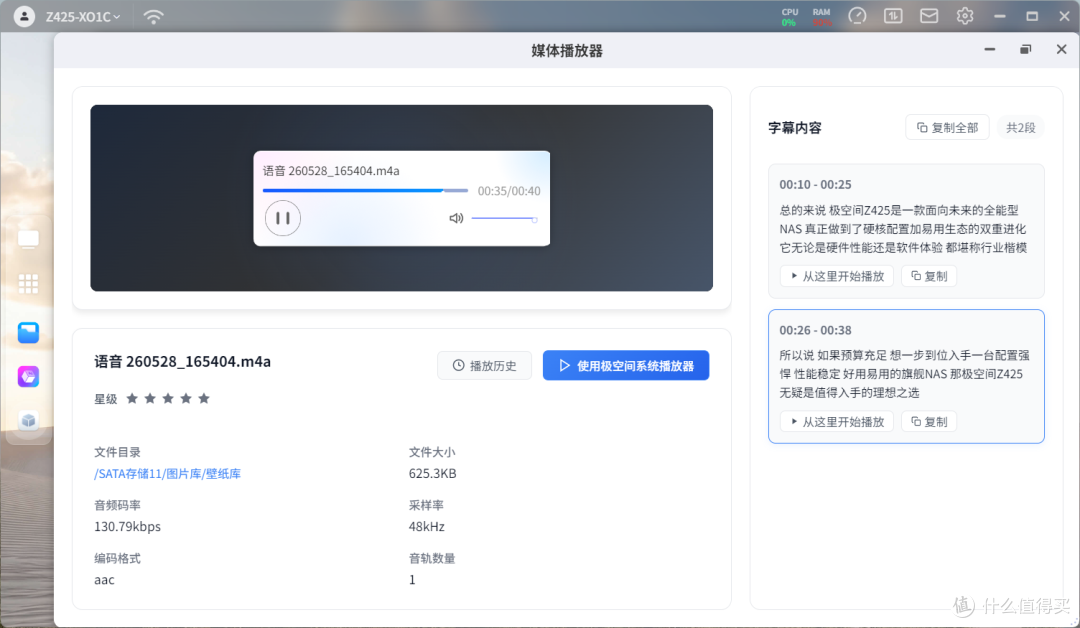Click 使用极空间系统播放器 button
The height and width of the screenshot is (628, 1080).
(x=626, y=366)
